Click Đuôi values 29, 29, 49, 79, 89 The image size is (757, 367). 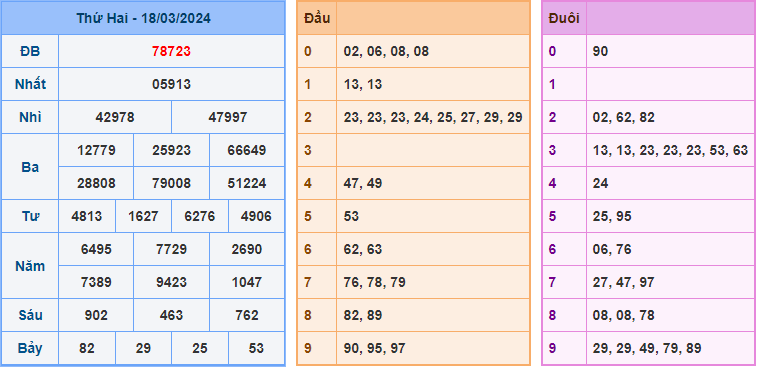(647, 348)
